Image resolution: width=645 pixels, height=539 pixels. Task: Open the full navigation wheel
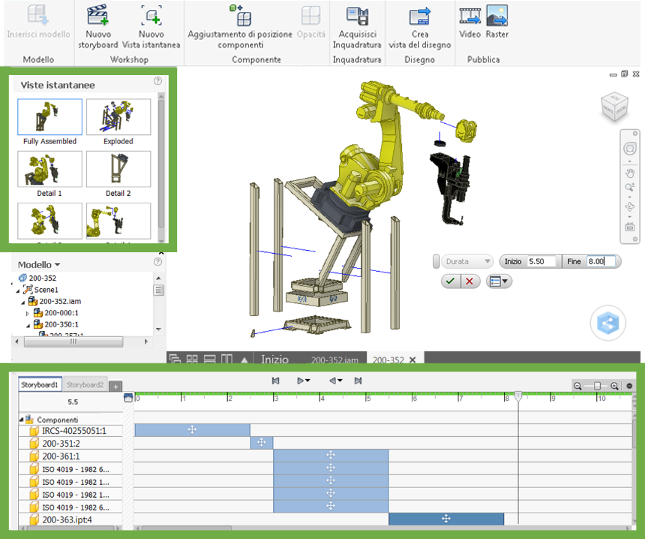(x=630, y=148)
